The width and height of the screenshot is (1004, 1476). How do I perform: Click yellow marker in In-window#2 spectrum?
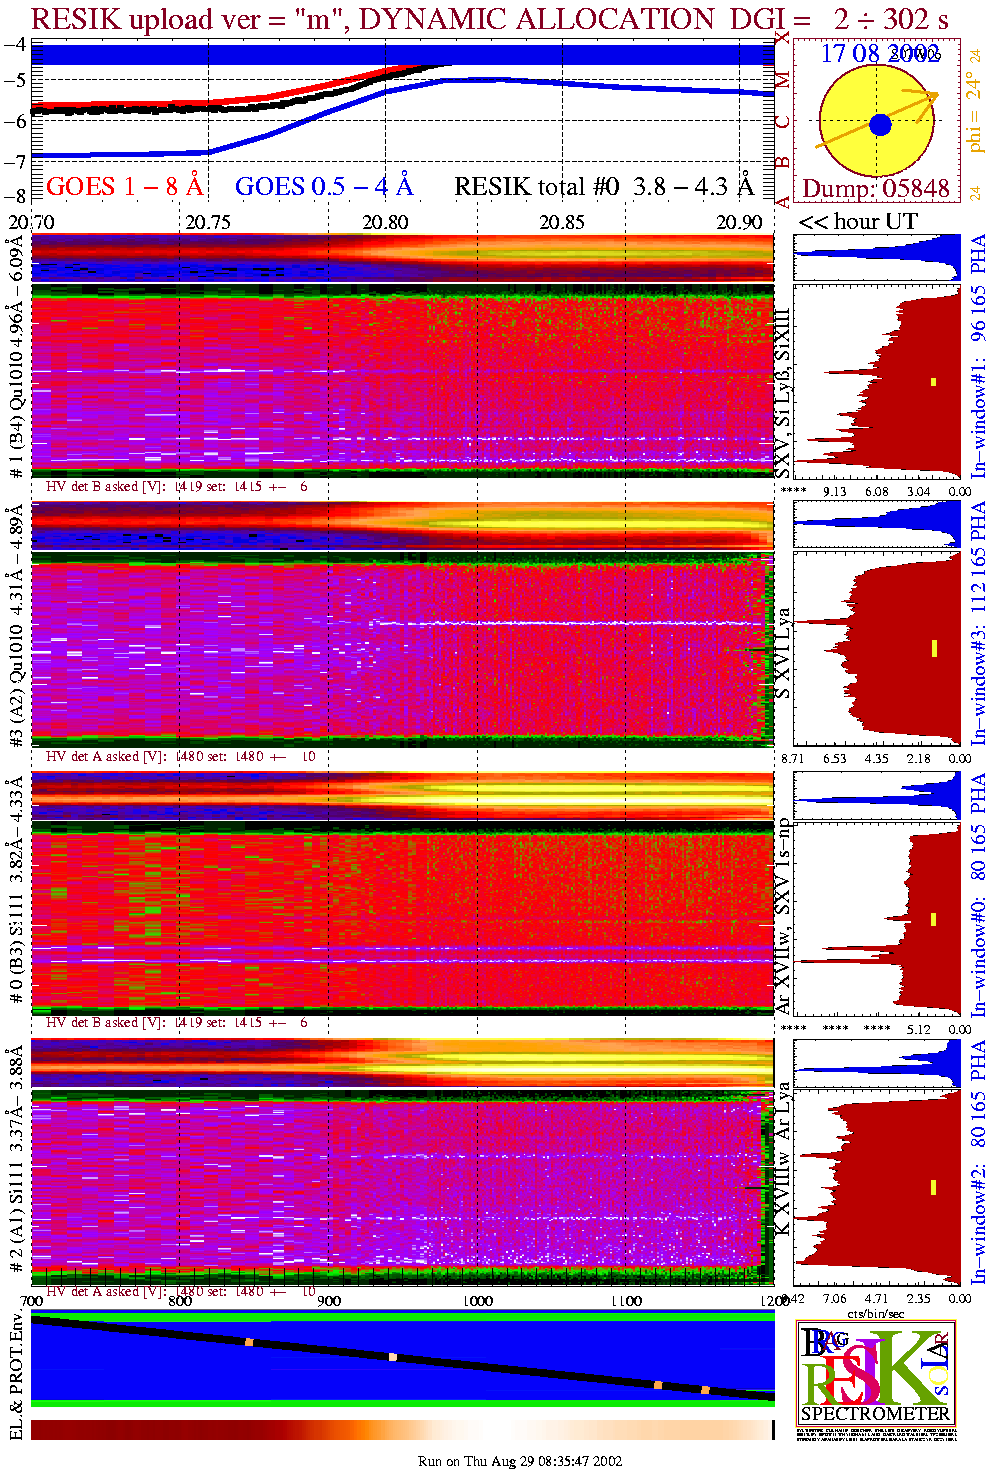934,1187
